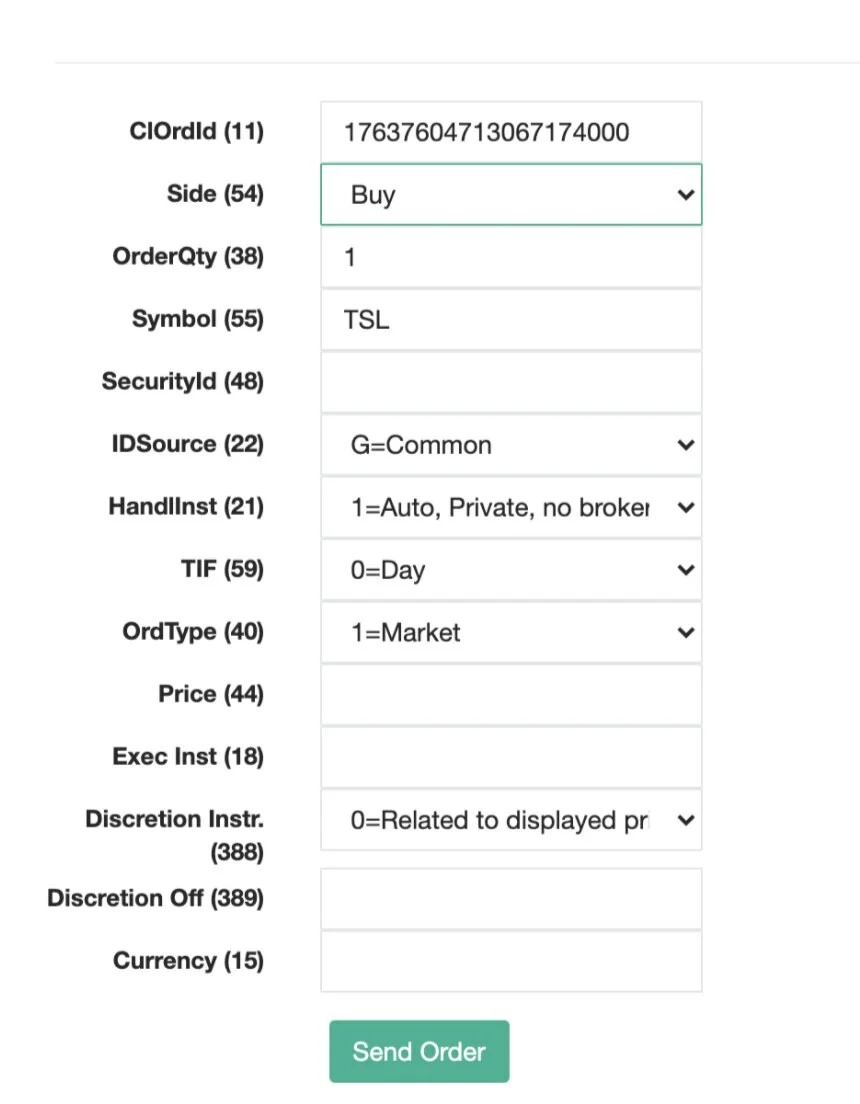
Task: Change OrdType (40) from 1=Market
Action: click(511, 632)
